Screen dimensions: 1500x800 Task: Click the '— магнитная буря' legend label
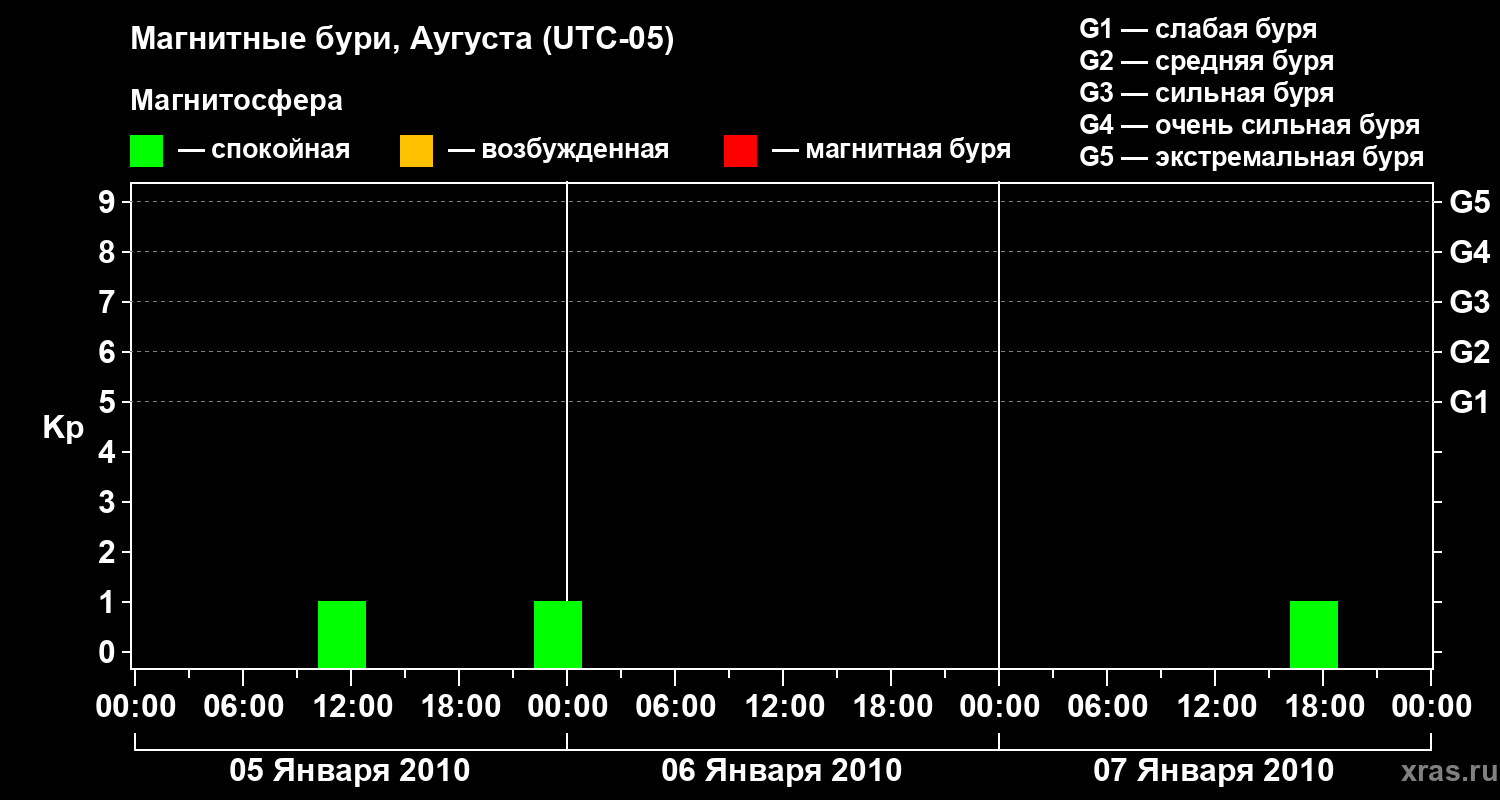click(891, 150)
